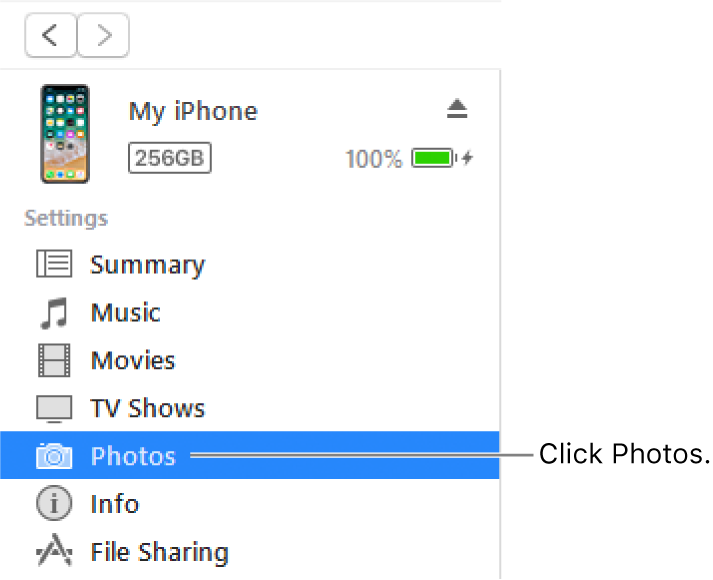Click the battery level indicator

[x=434, y=158]
